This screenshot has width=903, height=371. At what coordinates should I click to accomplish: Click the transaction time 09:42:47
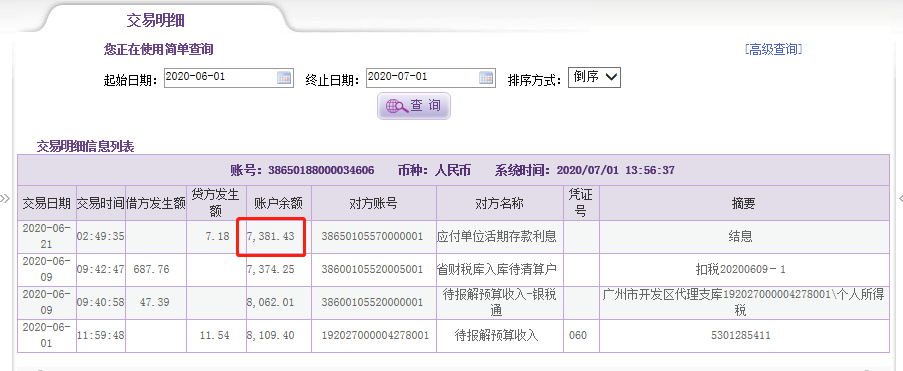coord(101,270)
